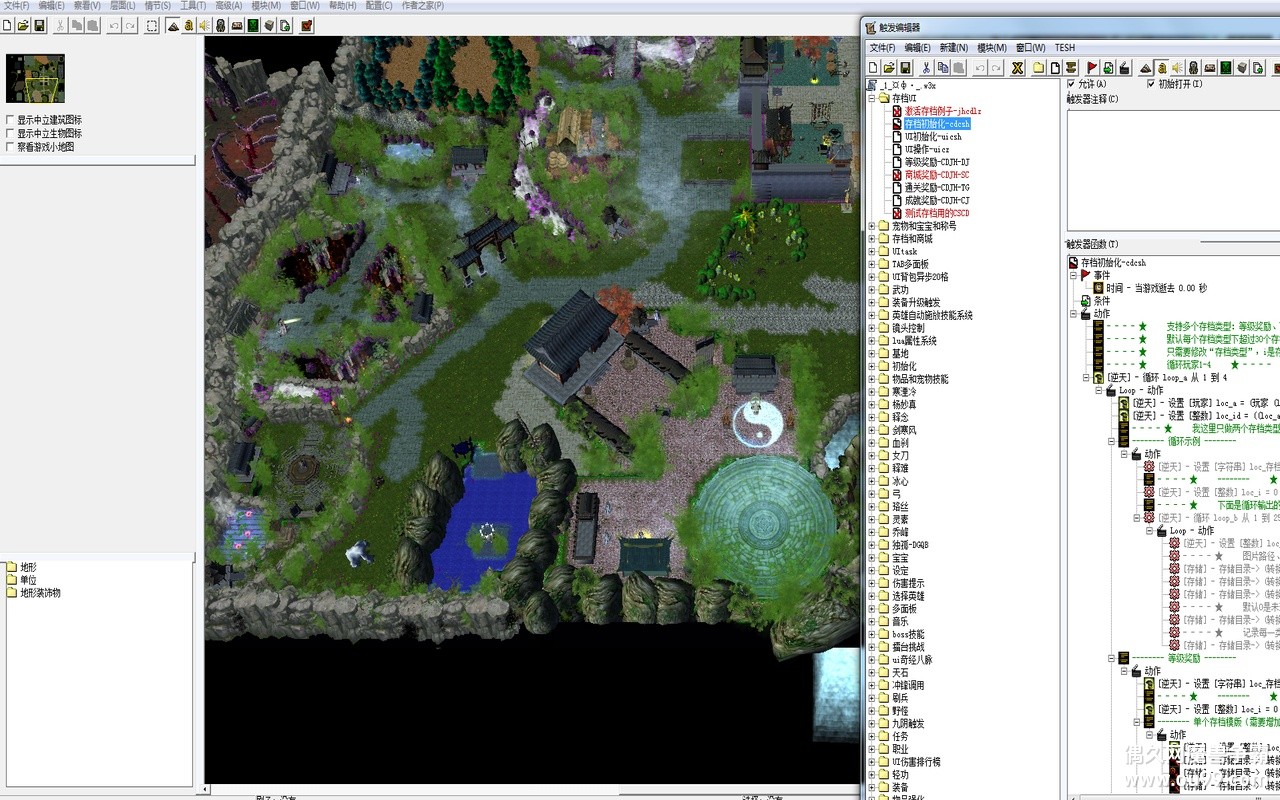Click Selection Brush icon in main toolbar
This screenshot has height=800, width=1280.
(x=151, y=25)
